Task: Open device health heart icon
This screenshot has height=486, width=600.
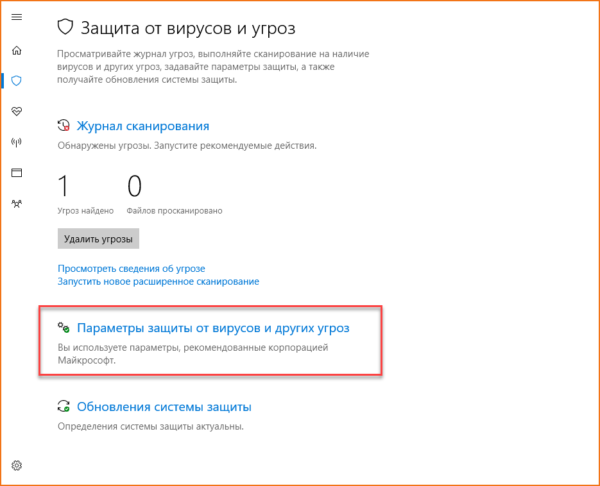Action: (x=16, y=111)
